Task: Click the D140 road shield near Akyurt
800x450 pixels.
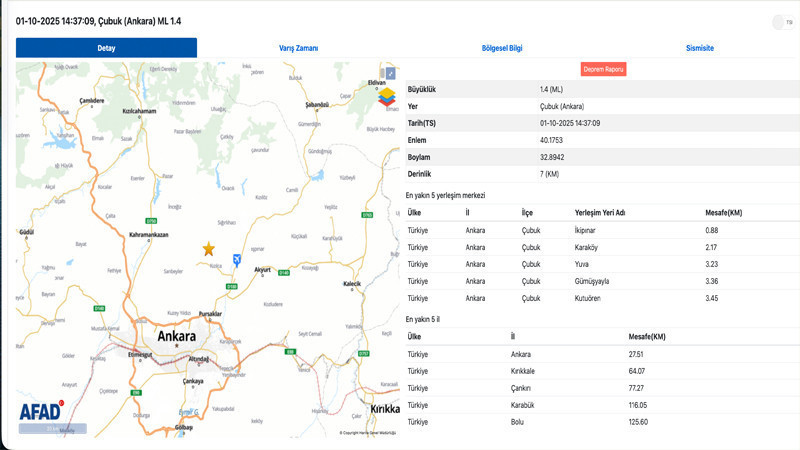Action: click(x=284, y=272)
